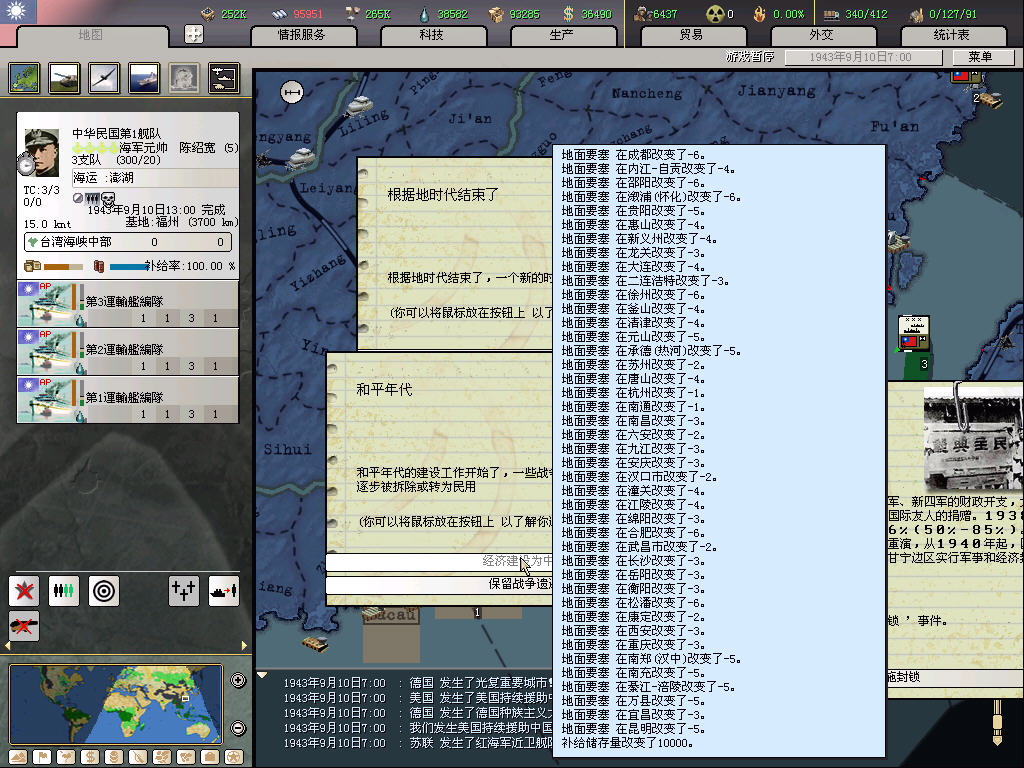Select the 第3運輸艦編隊 transport flotilla
Image resolution: width=1024 pixels, height=768 pixels.
pyautogui.click(x=128, y=303)
